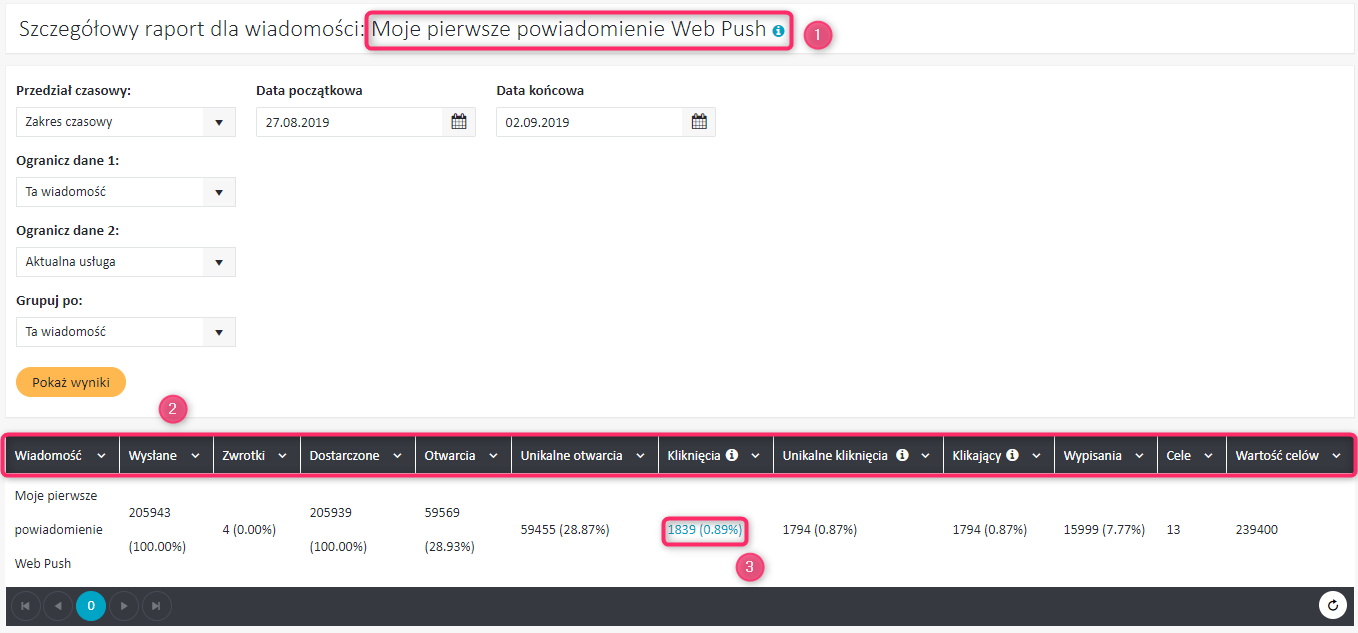Click info icon next to report title

[x=778, y=32]
